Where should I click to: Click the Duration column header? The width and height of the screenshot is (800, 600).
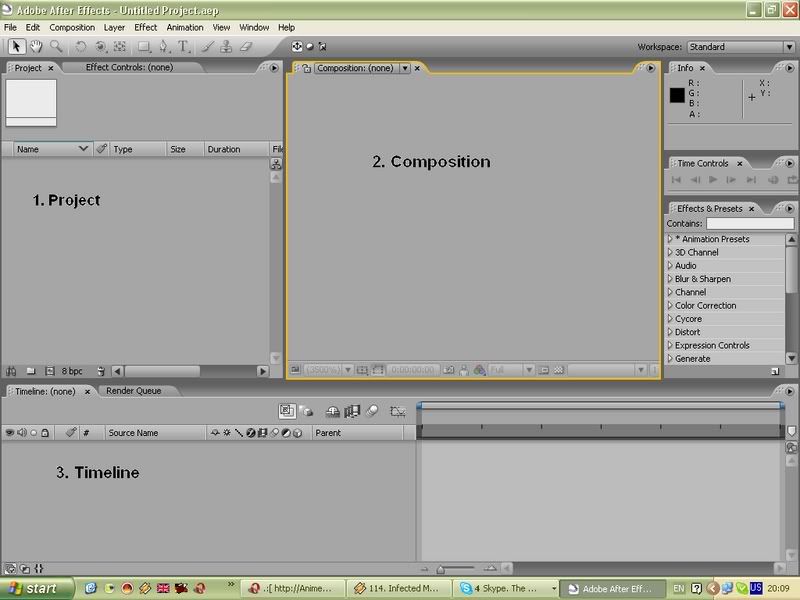pyautogui.click(x=235, y=149)
